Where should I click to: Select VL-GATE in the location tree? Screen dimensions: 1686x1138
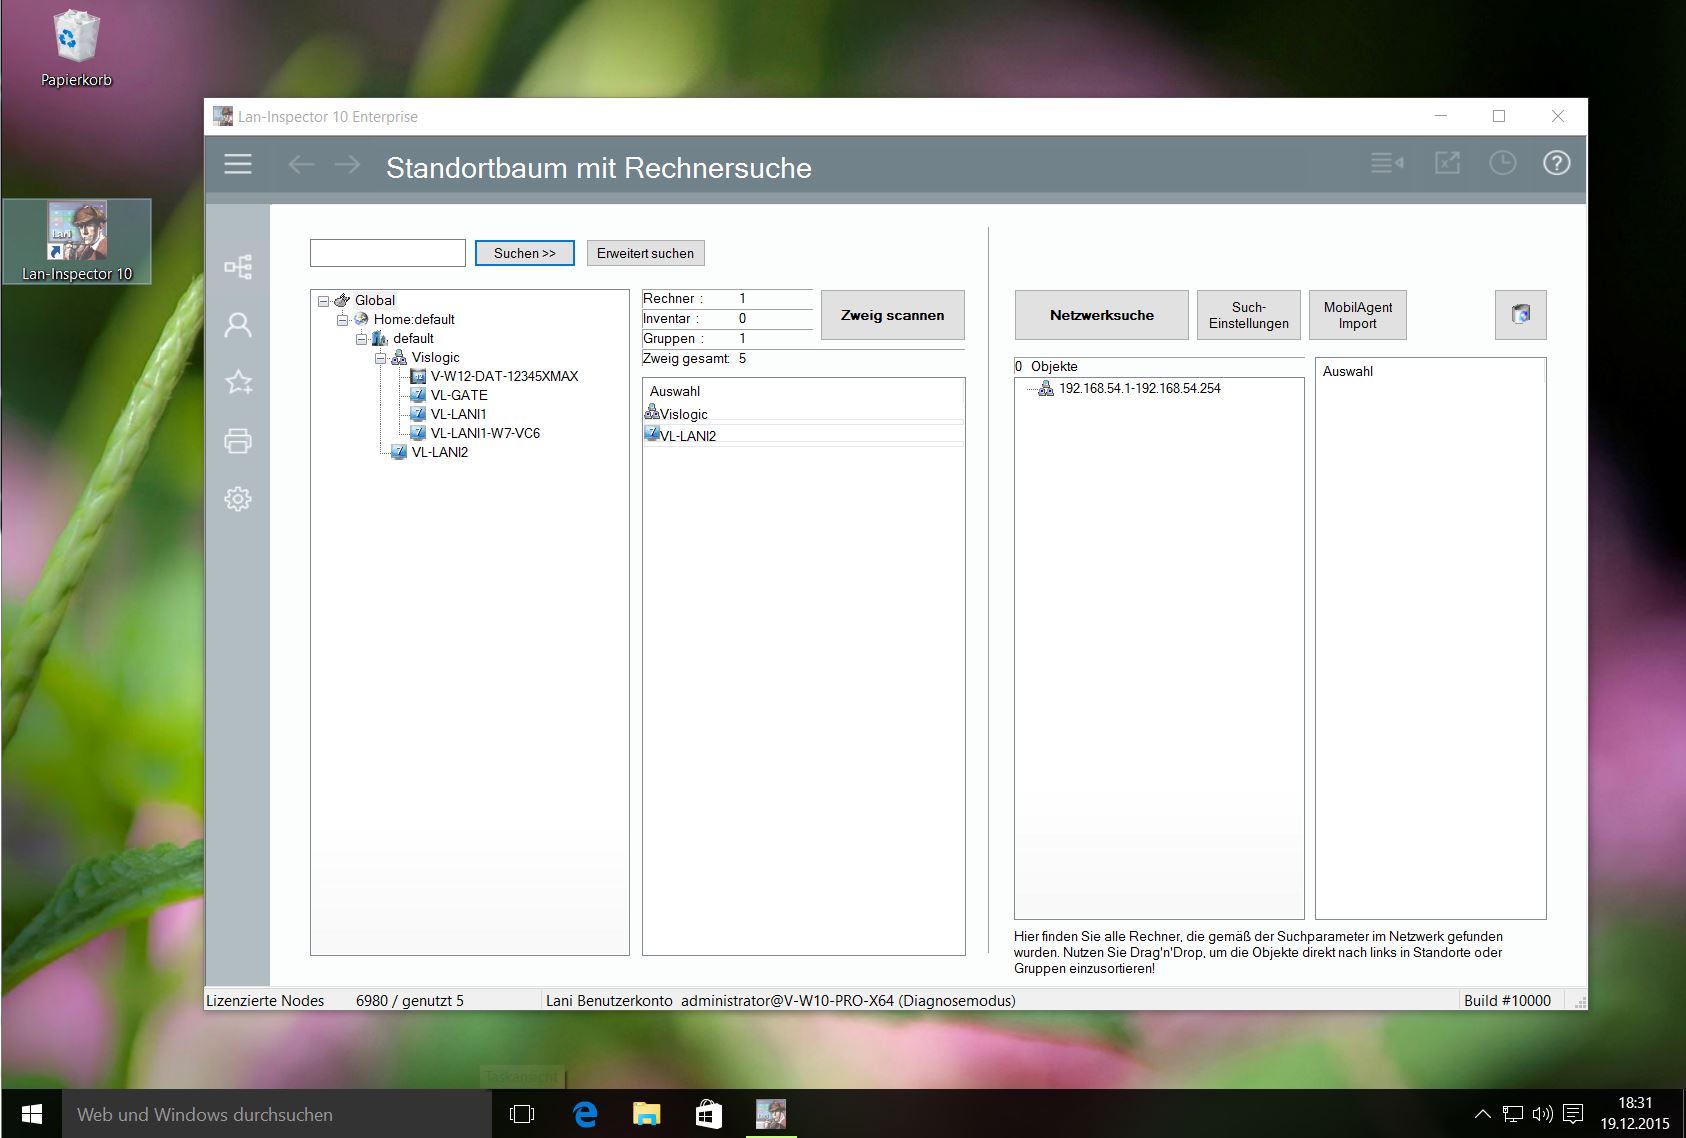[x=459, y=395]
